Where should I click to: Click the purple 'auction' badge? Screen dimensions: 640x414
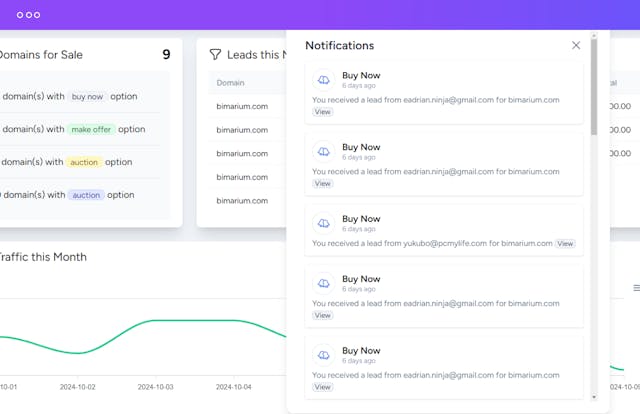[86, 195]
